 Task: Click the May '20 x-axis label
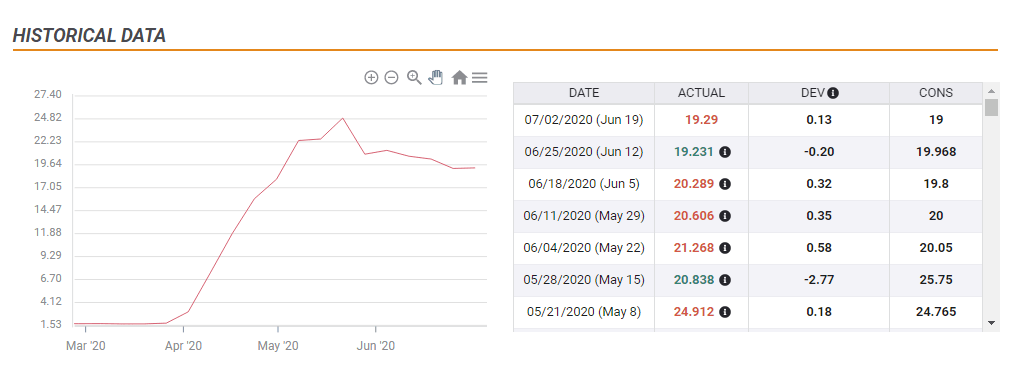278,347
